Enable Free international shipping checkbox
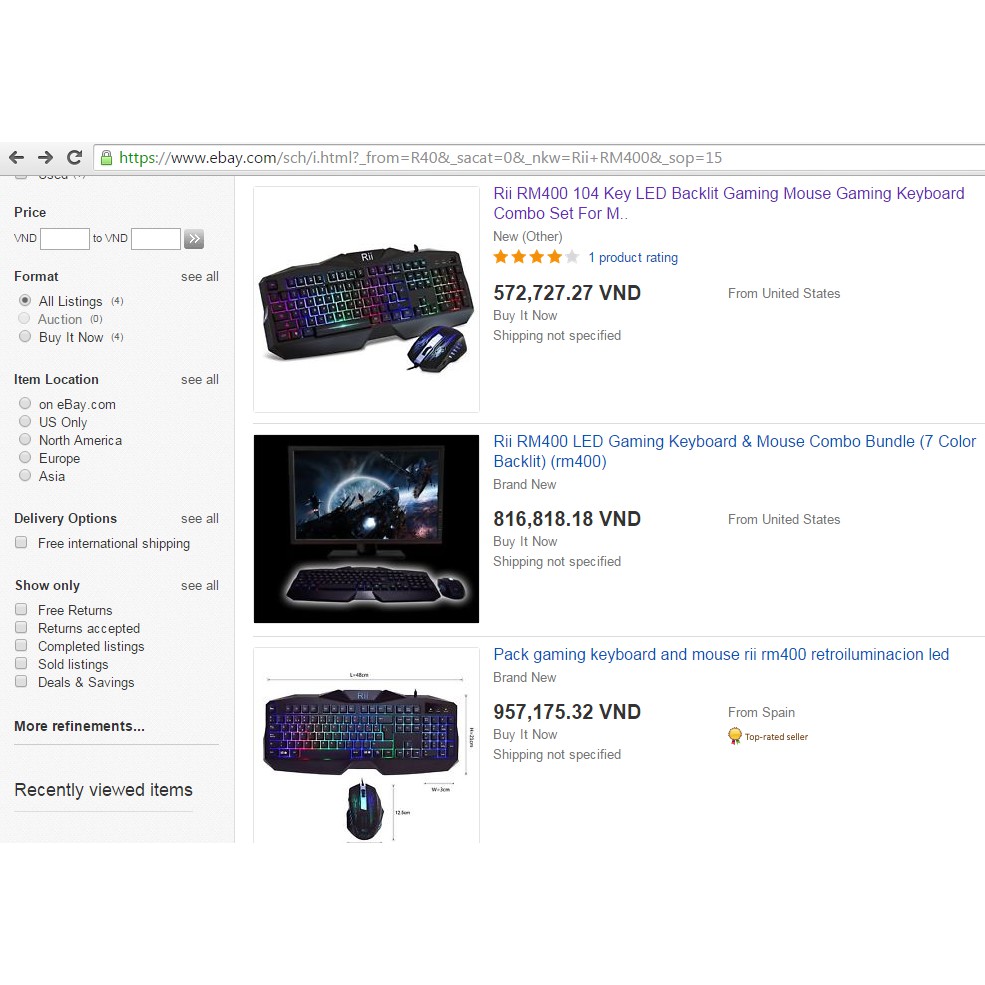 [21, 542]
